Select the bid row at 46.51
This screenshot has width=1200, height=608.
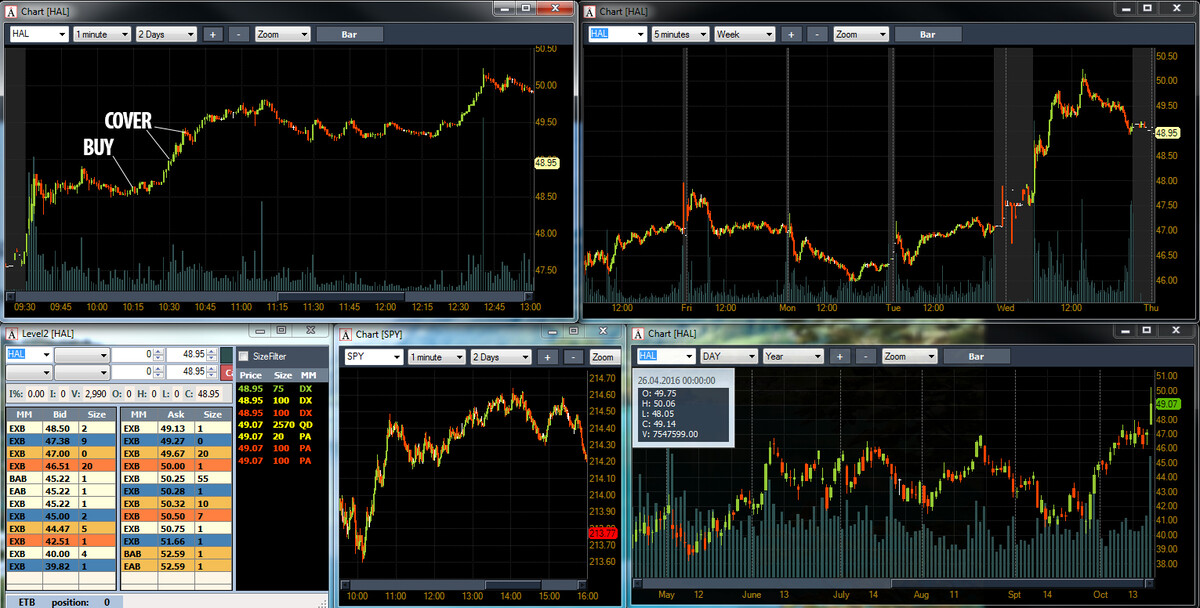(60, 465)
